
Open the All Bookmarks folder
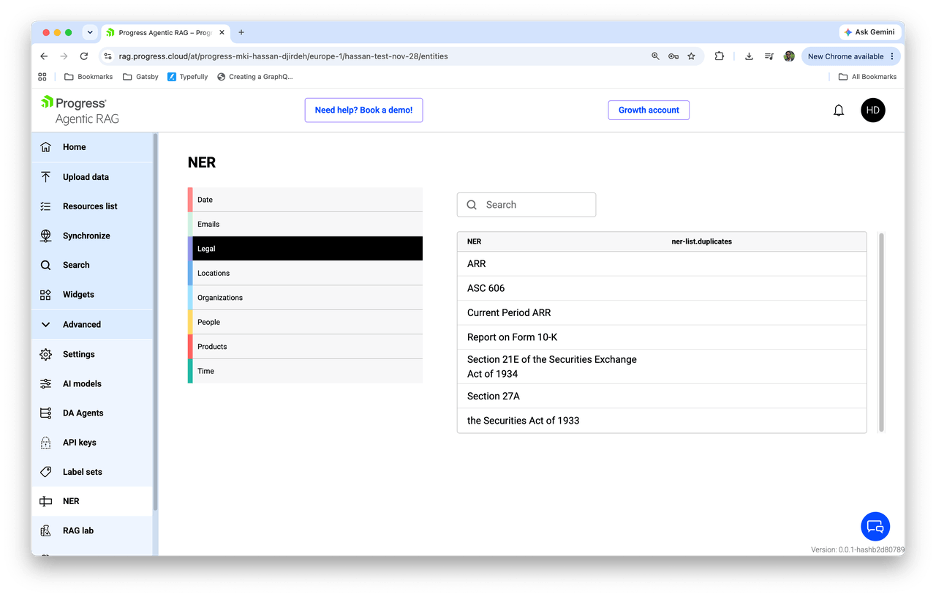point(867,76)
